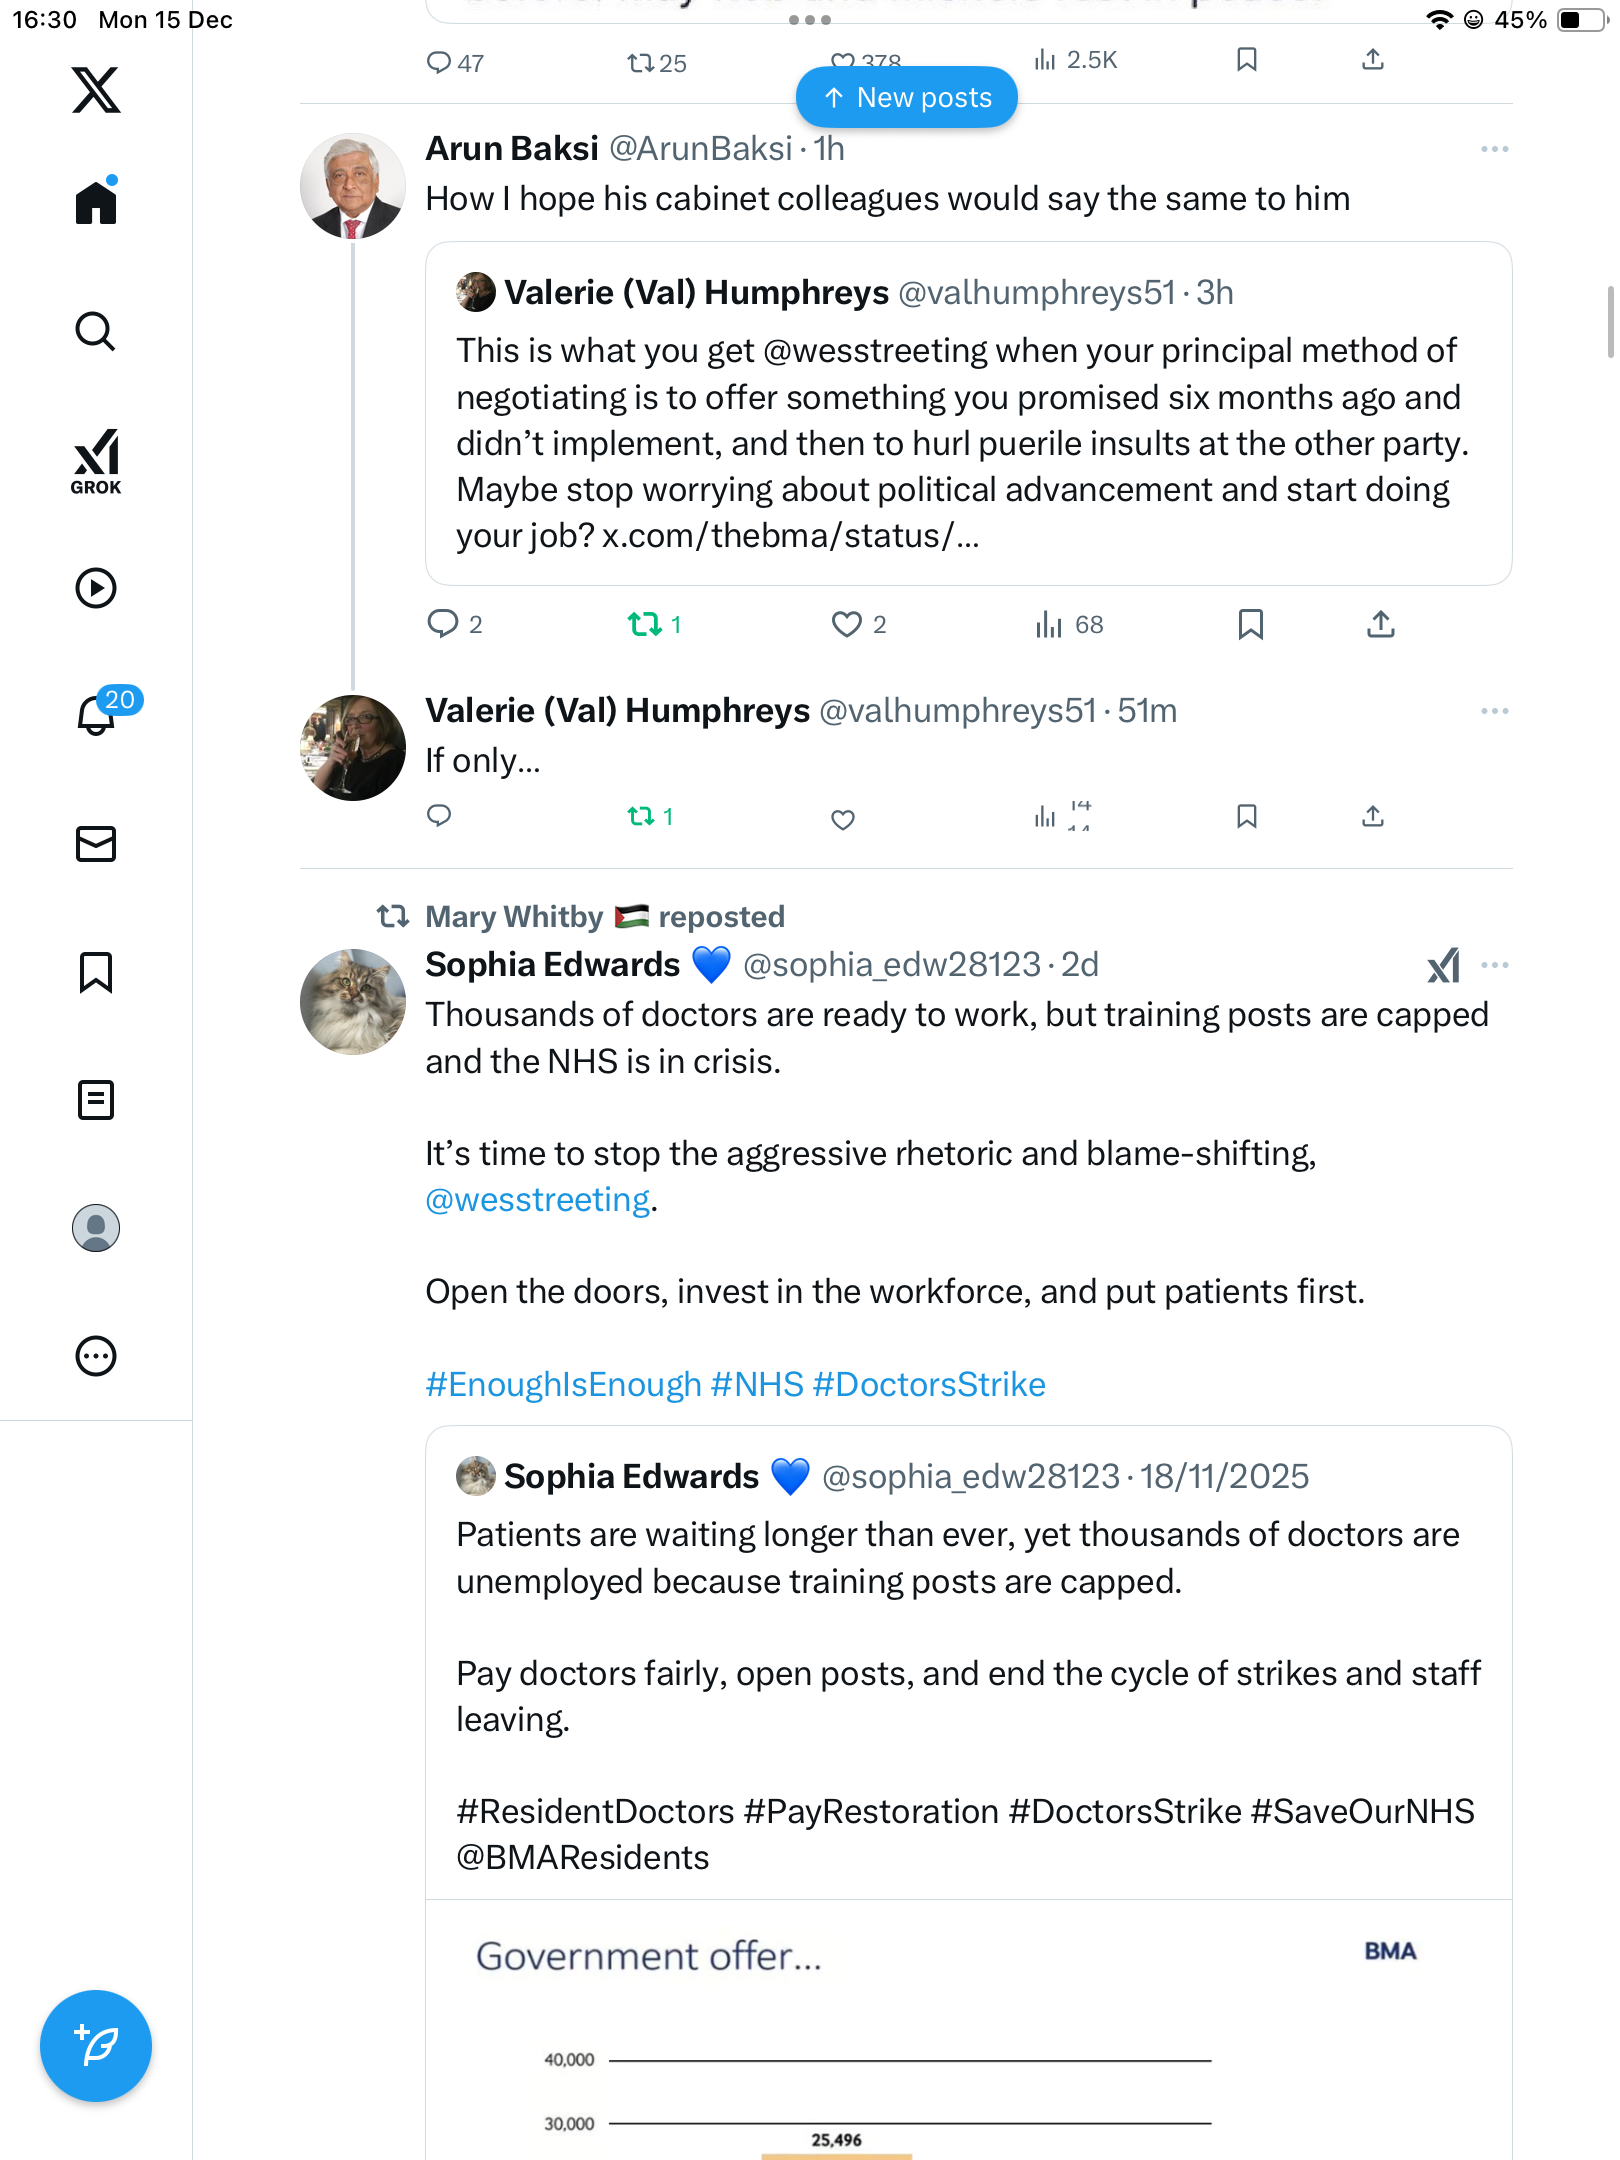Open more options on Valerie's "If only..." reply
The height and width of the screenshot is (2160, 1620).
pos(1494,711)
